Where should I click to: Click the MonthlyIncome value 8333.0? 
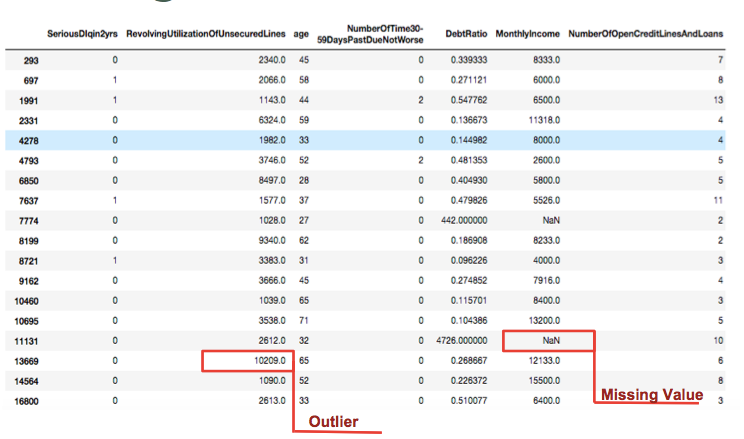click(546, 60)
